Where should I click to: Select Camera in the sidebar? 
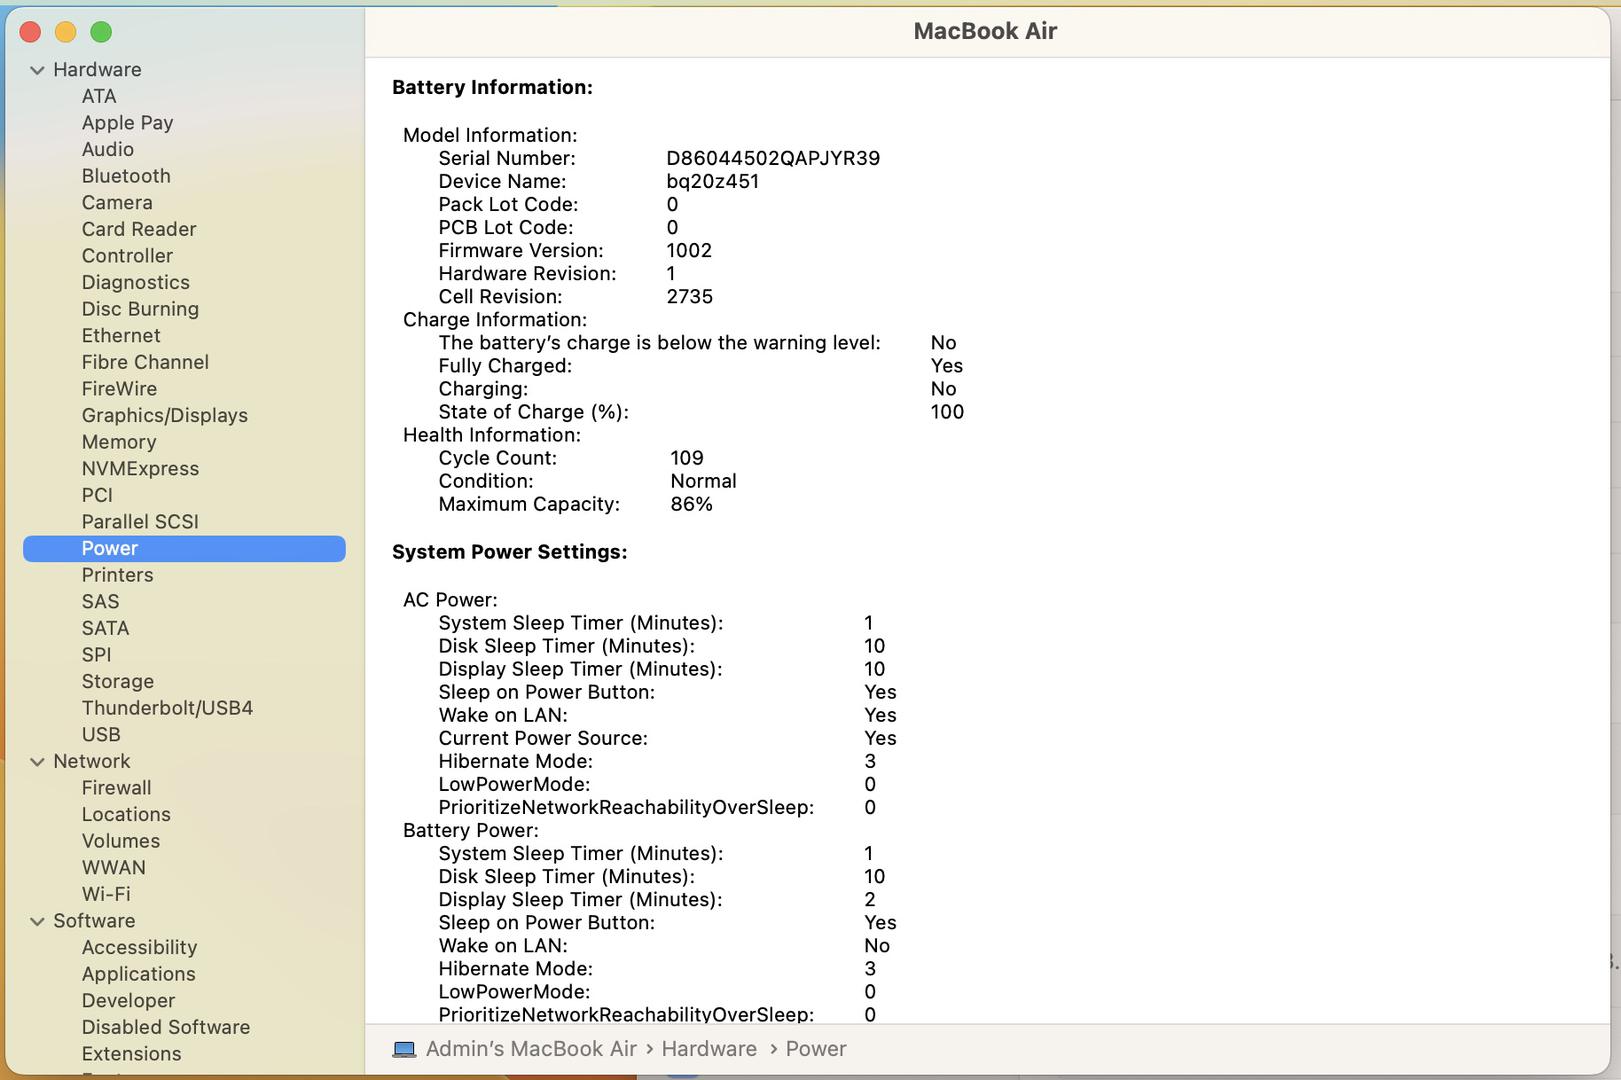pyautogui.click(x=117, y=202)
